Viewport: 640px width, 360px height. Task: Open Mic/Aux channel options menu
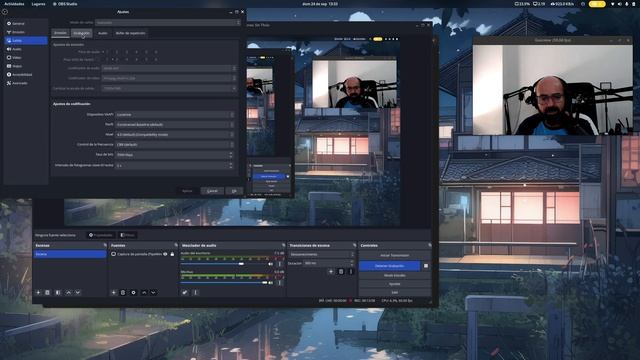[x=280, y=282]
